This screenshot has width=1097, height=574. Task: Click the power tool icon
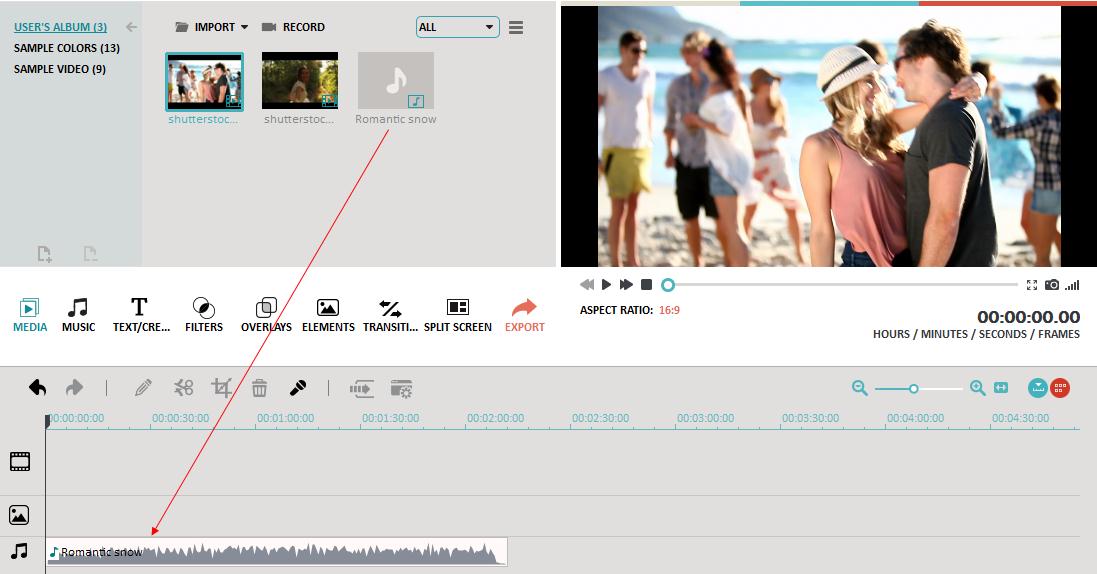(x=362, y=388)
